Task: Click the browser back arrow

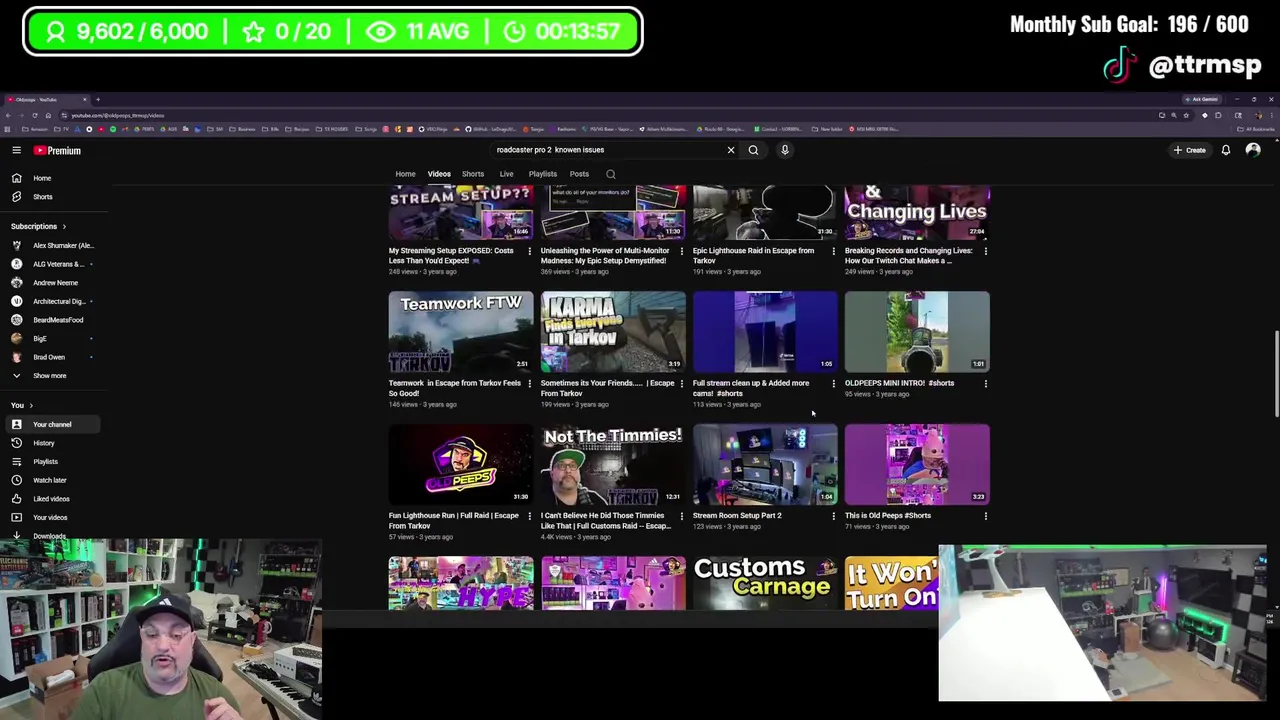Action: [8, 115]
